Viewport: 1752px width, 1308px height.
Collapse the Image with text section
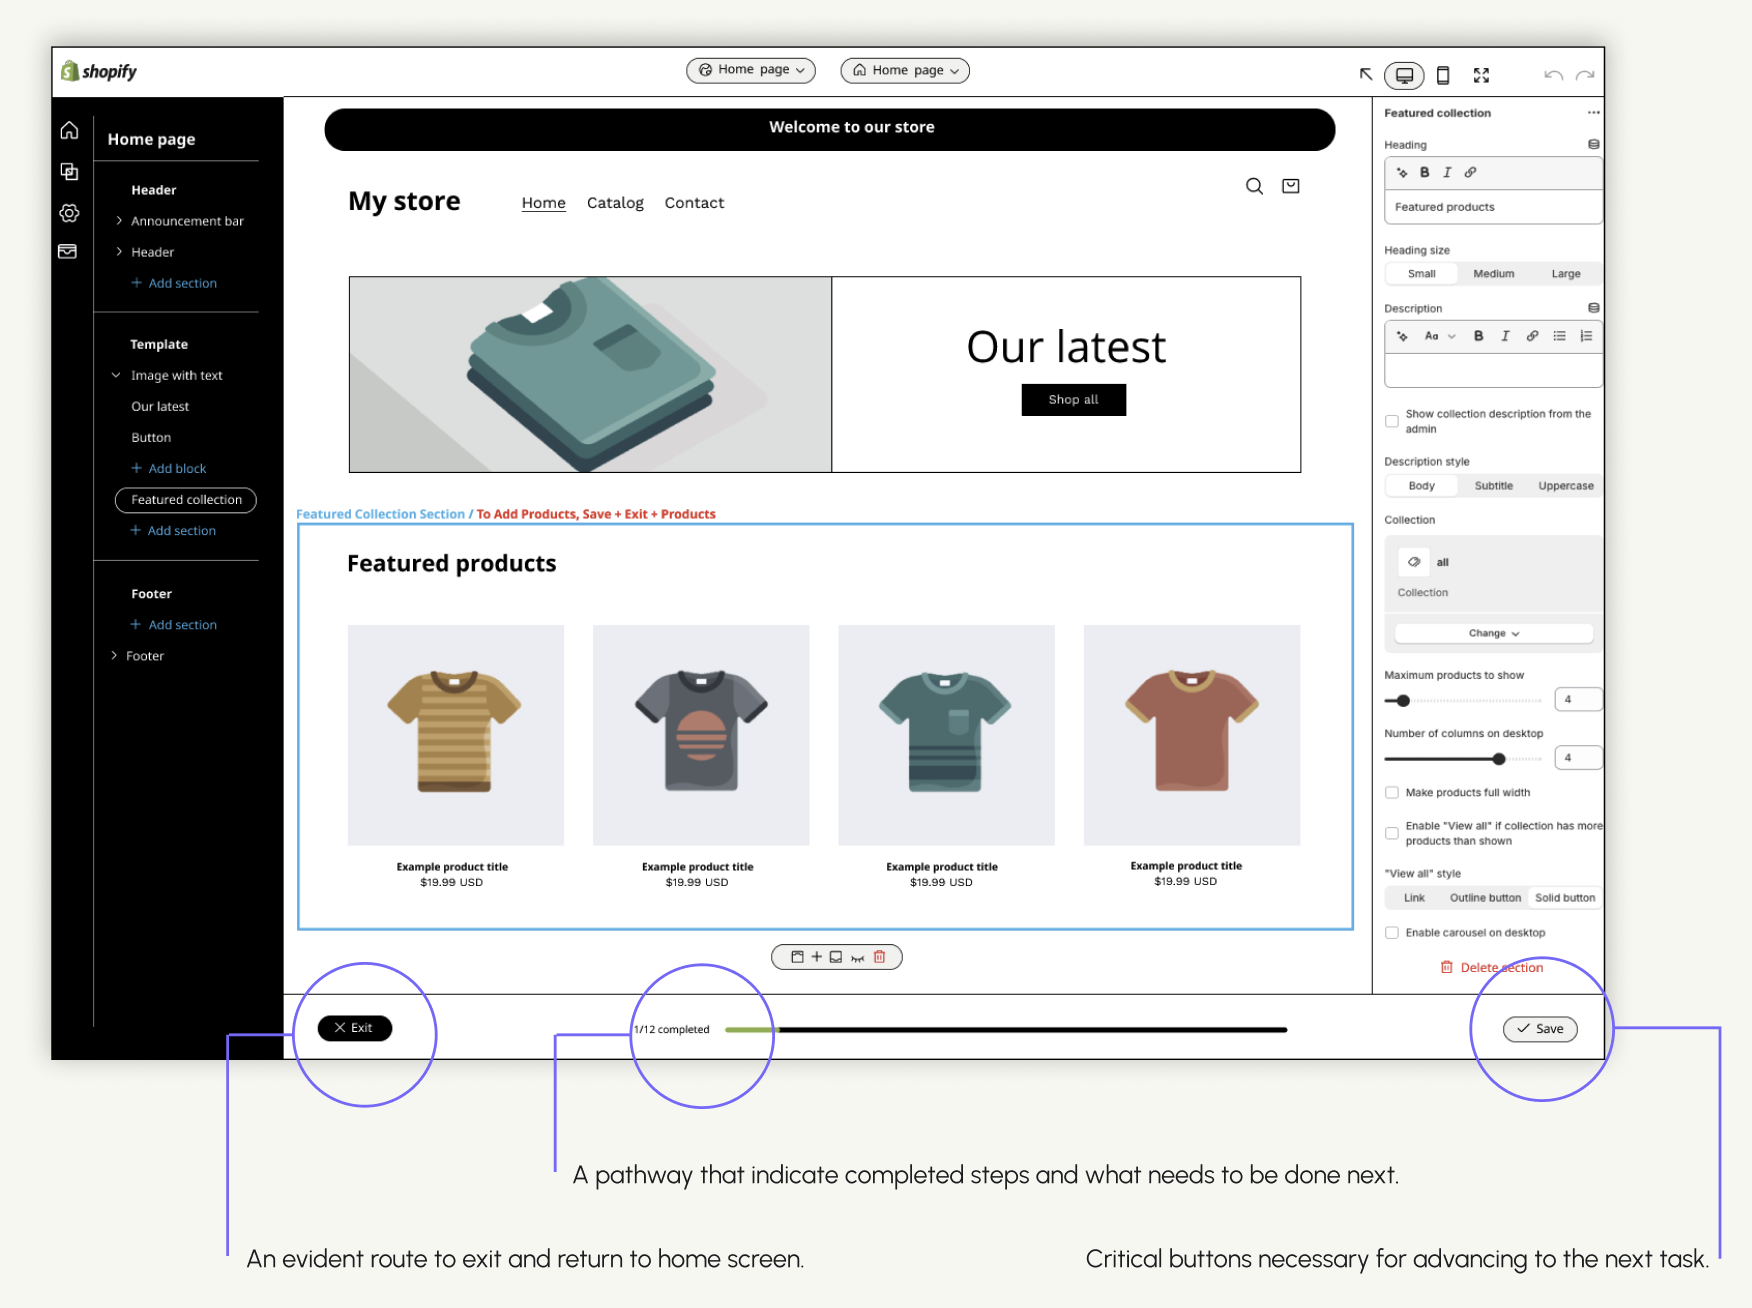coord(116,375)
